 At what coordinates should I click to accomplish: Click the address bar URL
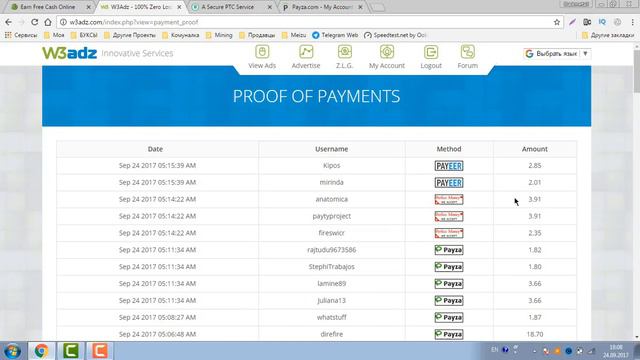coord(134,22)
